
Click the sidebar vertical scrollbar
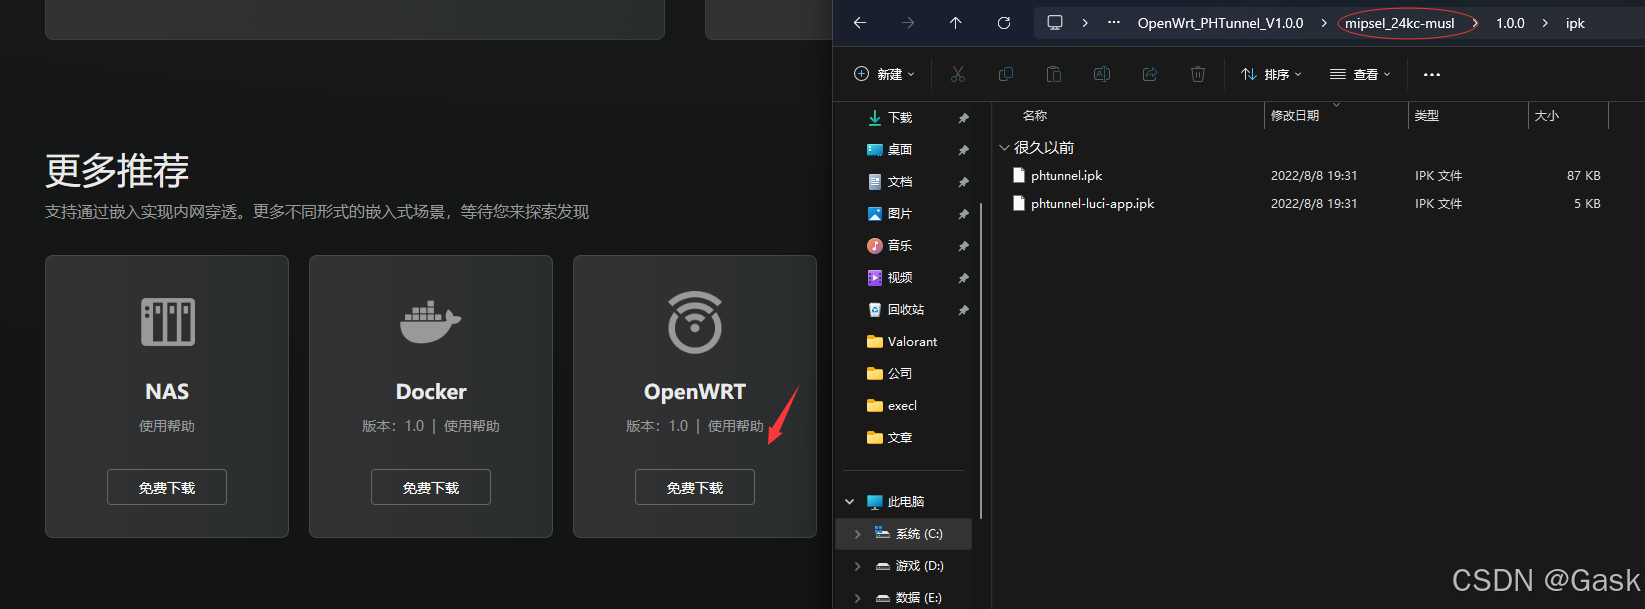coord(981,360)
